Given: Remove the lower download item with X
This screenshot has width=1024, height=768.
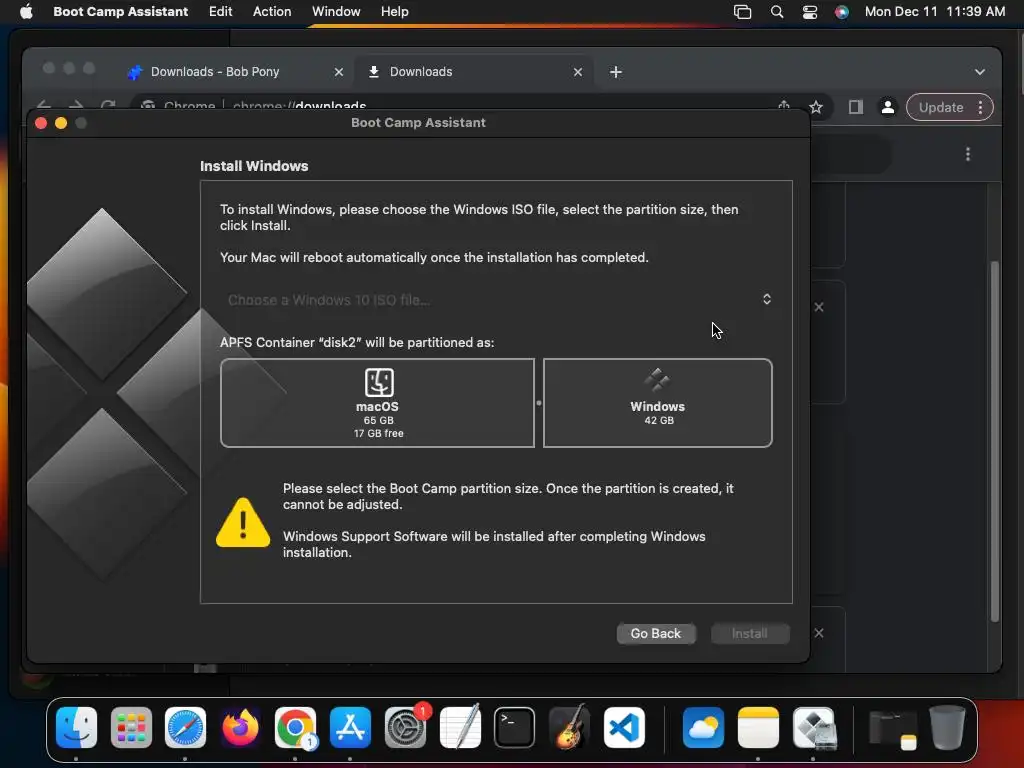Looking at the screenshot, I should tap(819, 633).
